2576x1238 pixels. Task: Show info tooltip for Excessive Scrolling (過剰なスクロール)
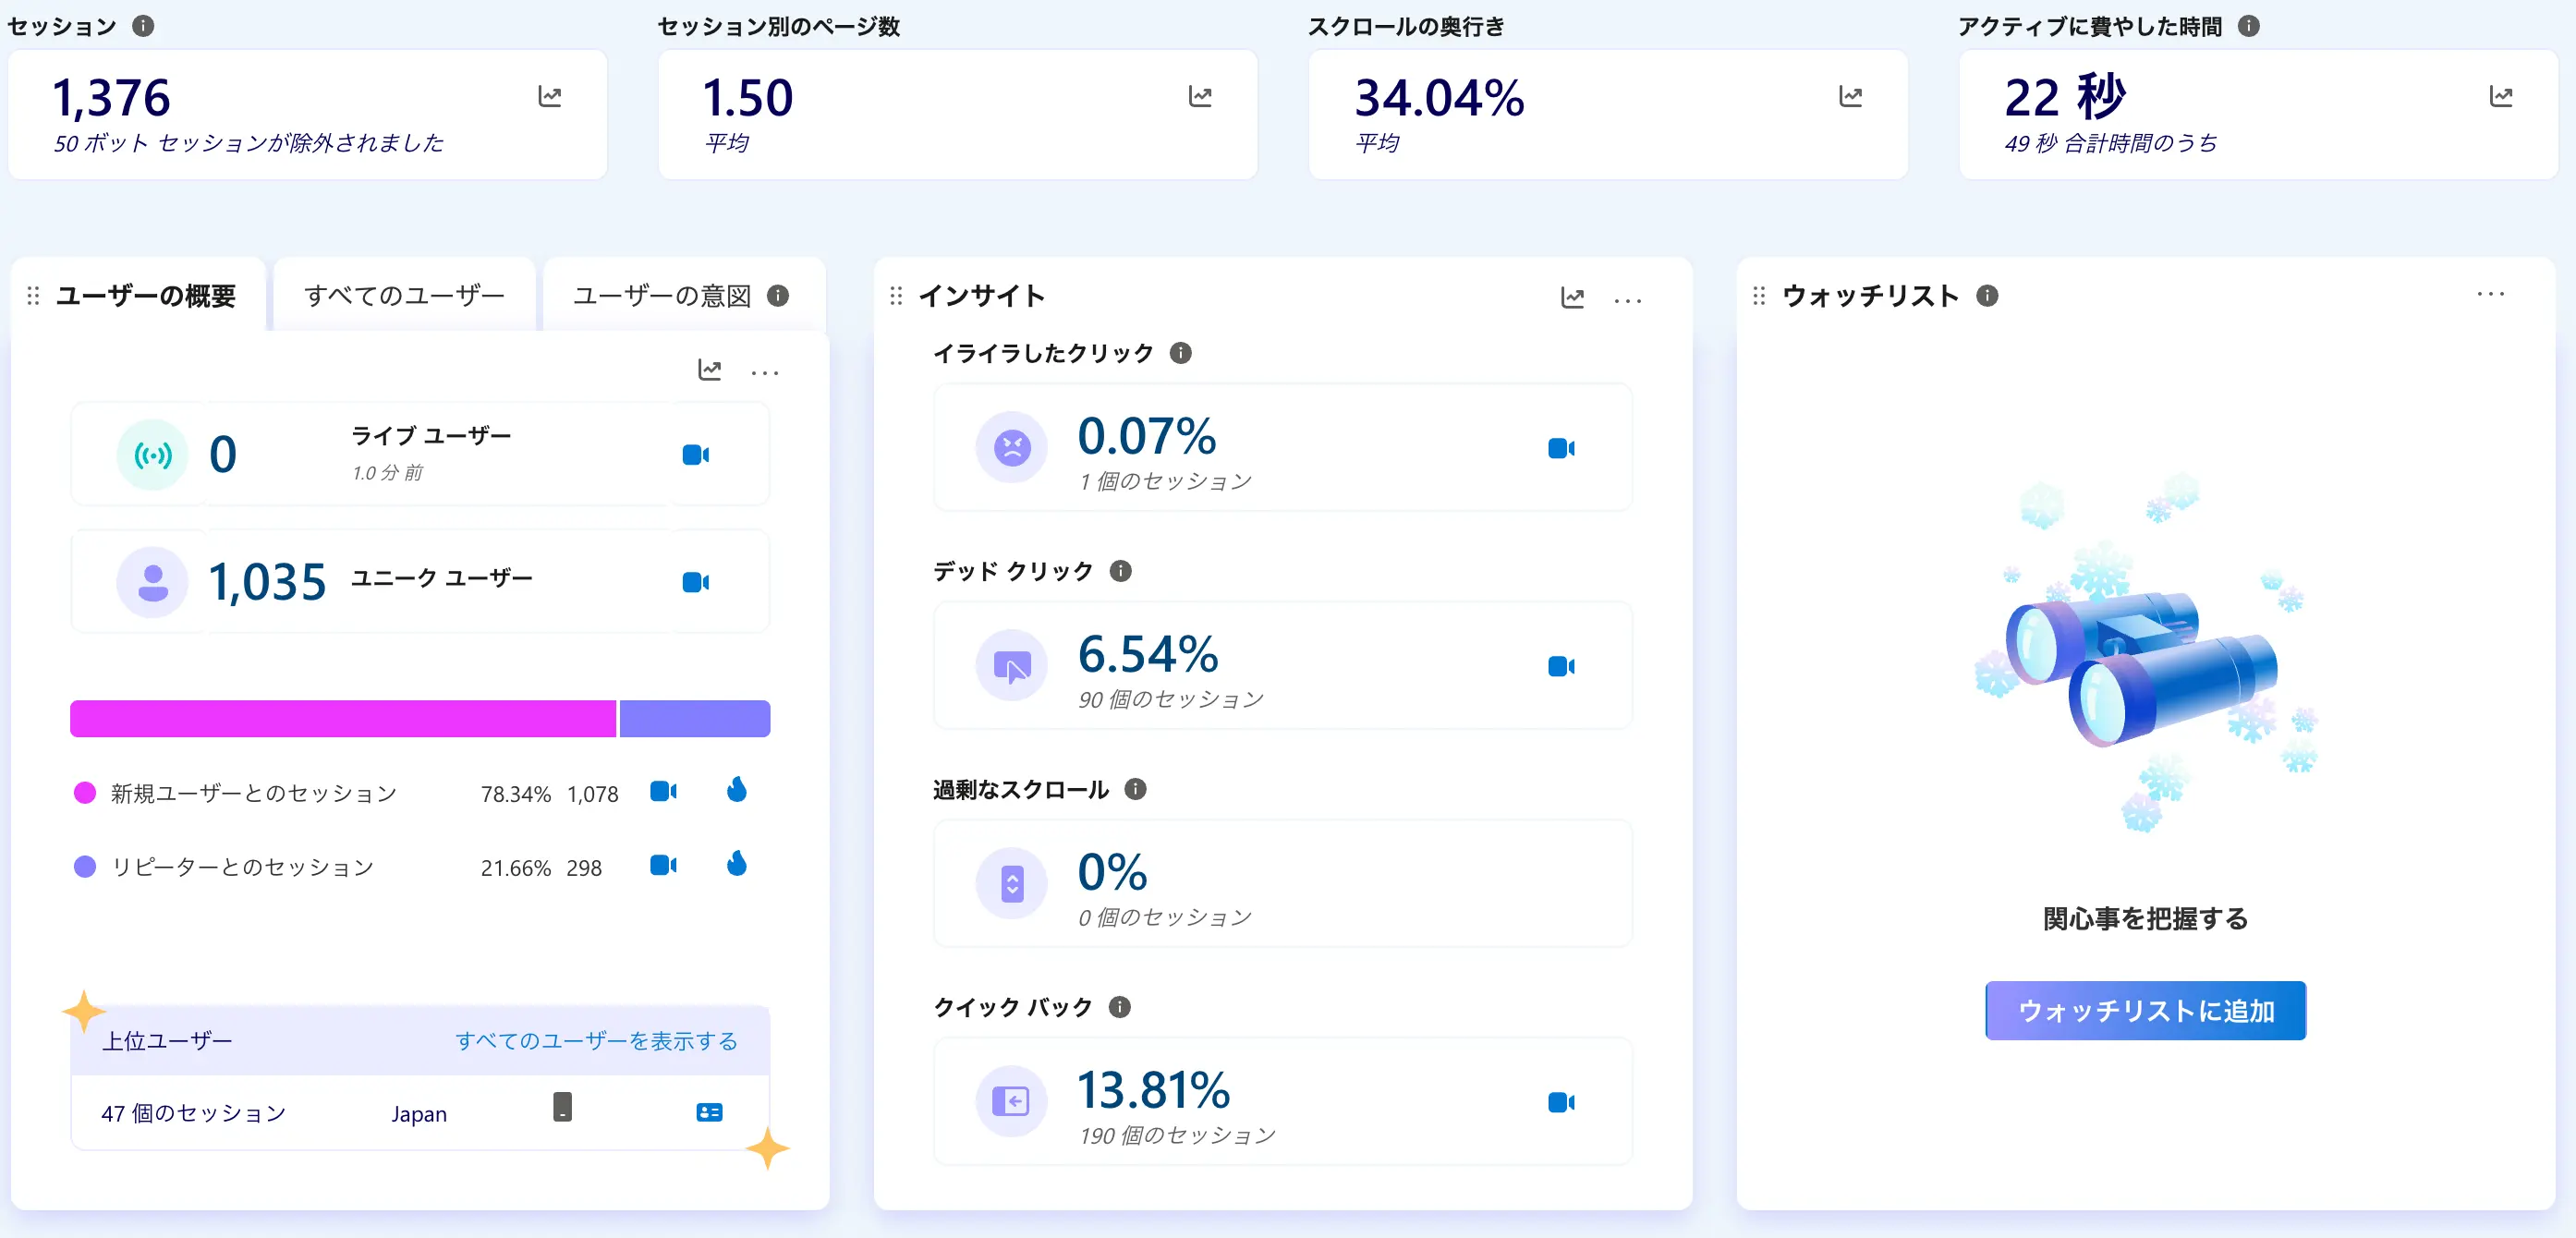[1135, 789]
